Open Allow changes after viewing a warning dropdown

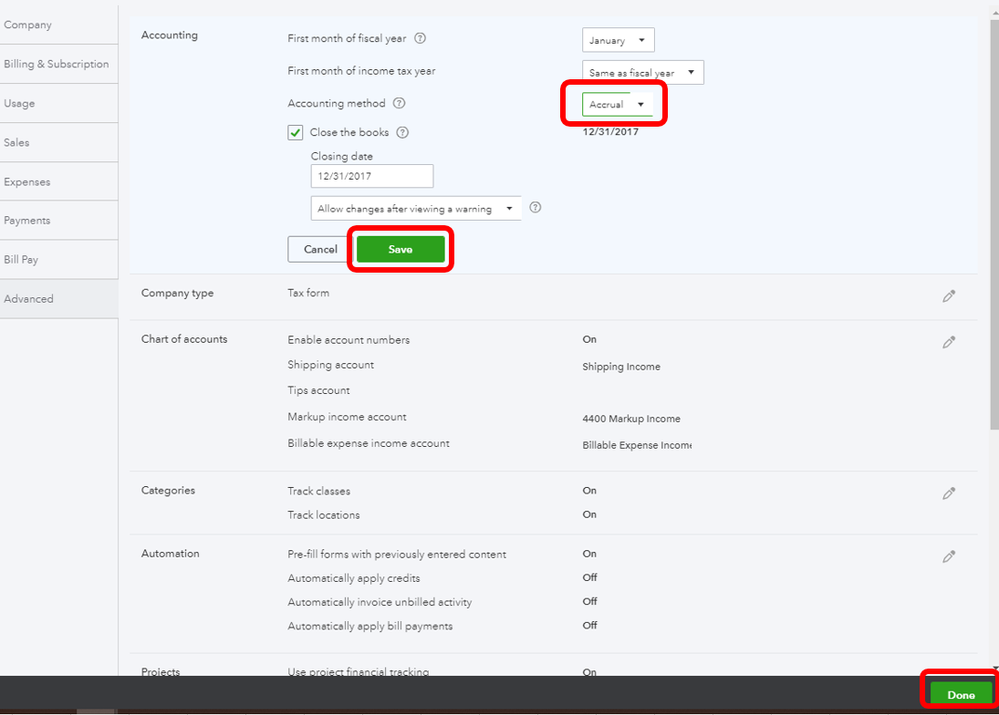(x=416, y=208)
